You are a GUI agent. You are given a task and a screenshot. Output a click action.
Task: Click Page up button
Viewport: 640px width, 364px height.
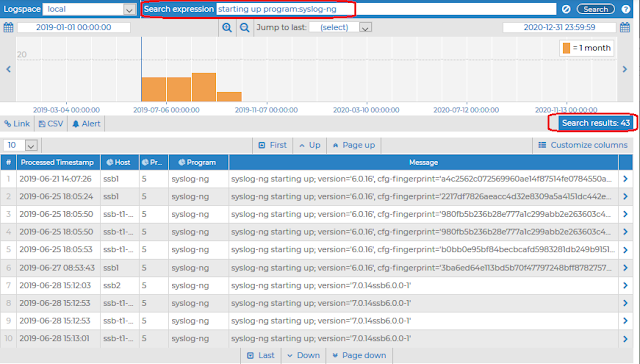[x=354, y=145]
